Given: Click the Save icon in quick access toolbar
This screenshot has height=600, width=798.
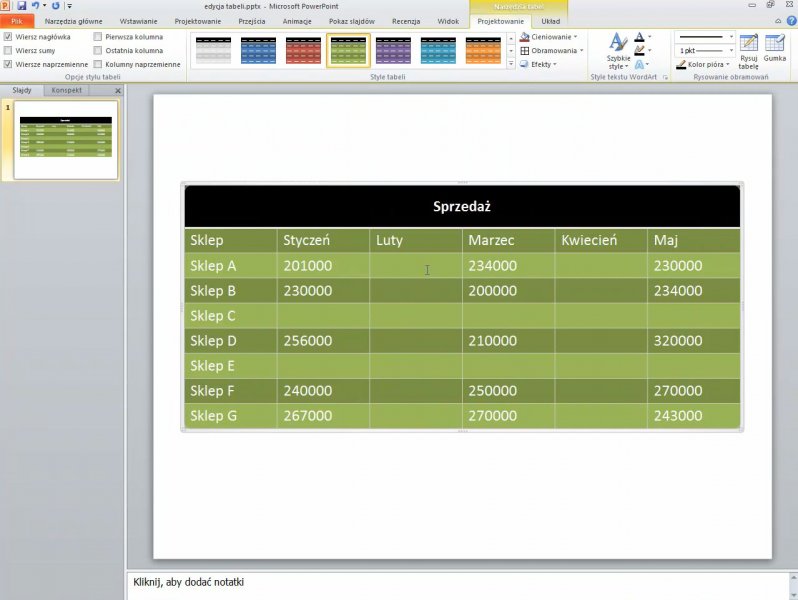Looking at the screenshot, I should (21, 6).
